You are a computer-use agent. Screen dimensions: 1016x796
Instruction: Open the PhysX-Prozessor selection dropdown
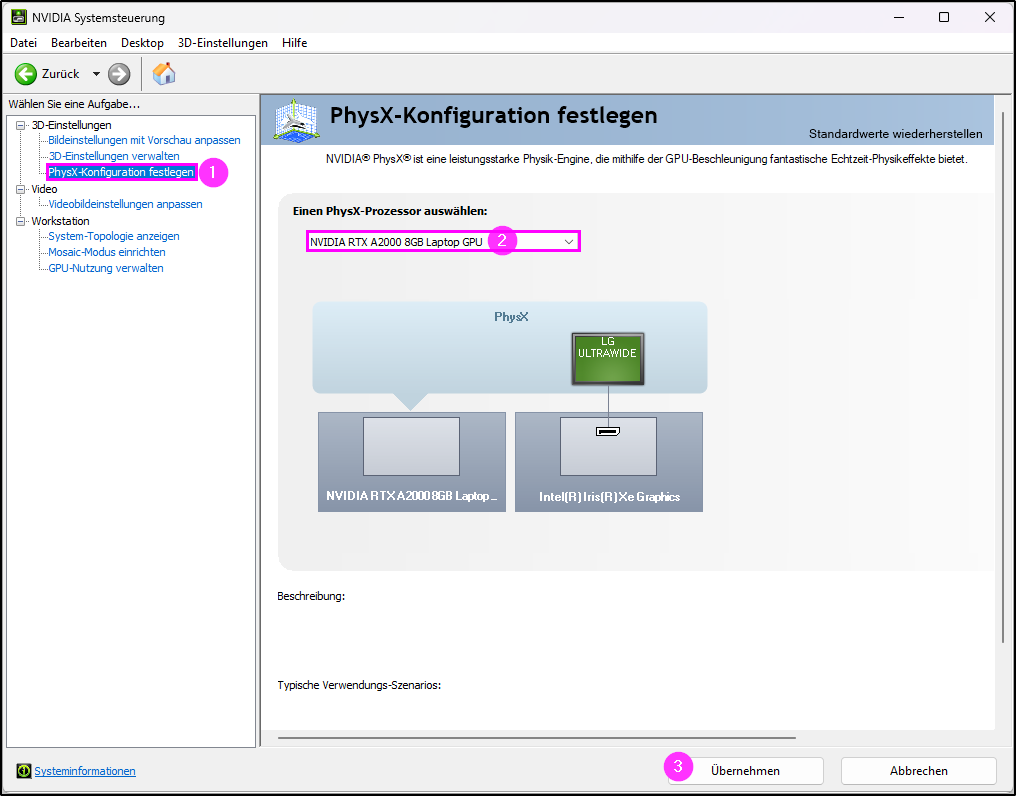443,242
